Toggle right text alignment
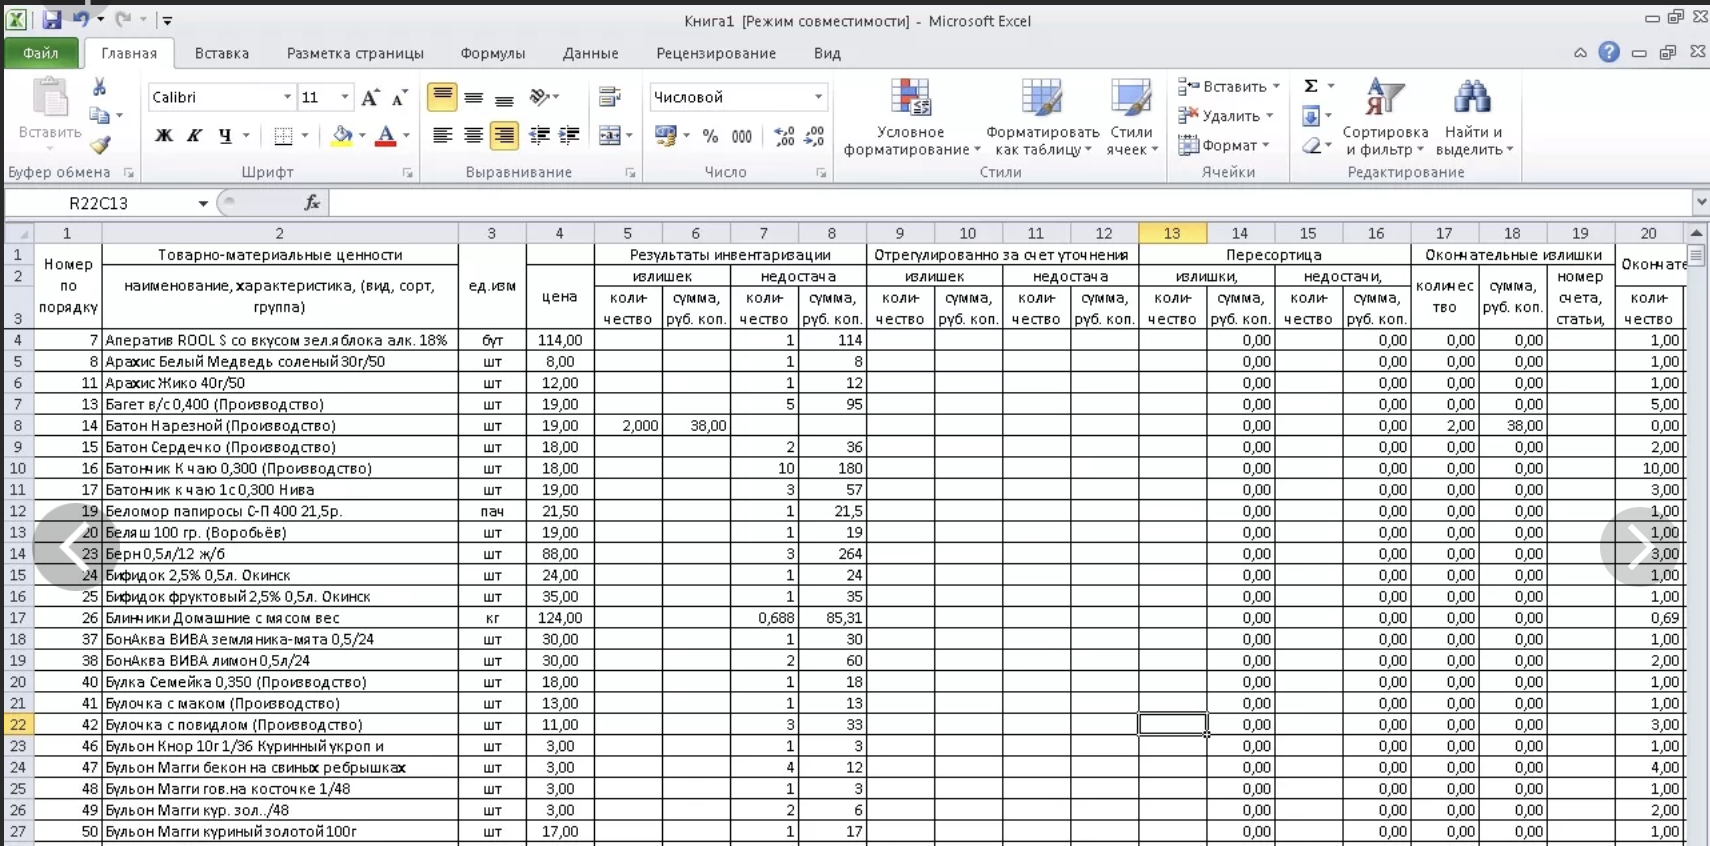Viewport: 1710px width, 846px height. 504,136
